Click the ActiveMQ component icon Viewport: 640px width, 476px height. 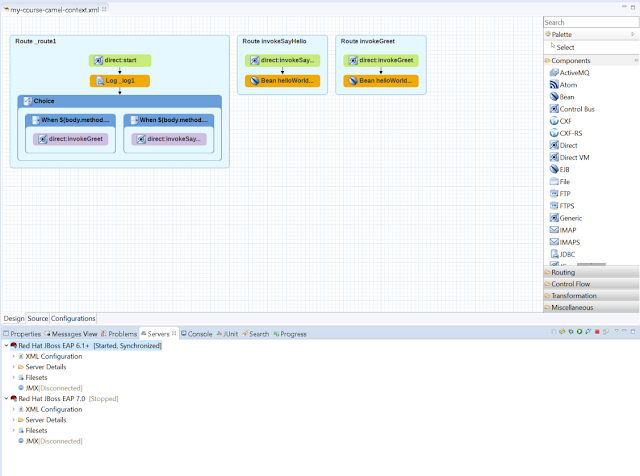tap(554, 73)
